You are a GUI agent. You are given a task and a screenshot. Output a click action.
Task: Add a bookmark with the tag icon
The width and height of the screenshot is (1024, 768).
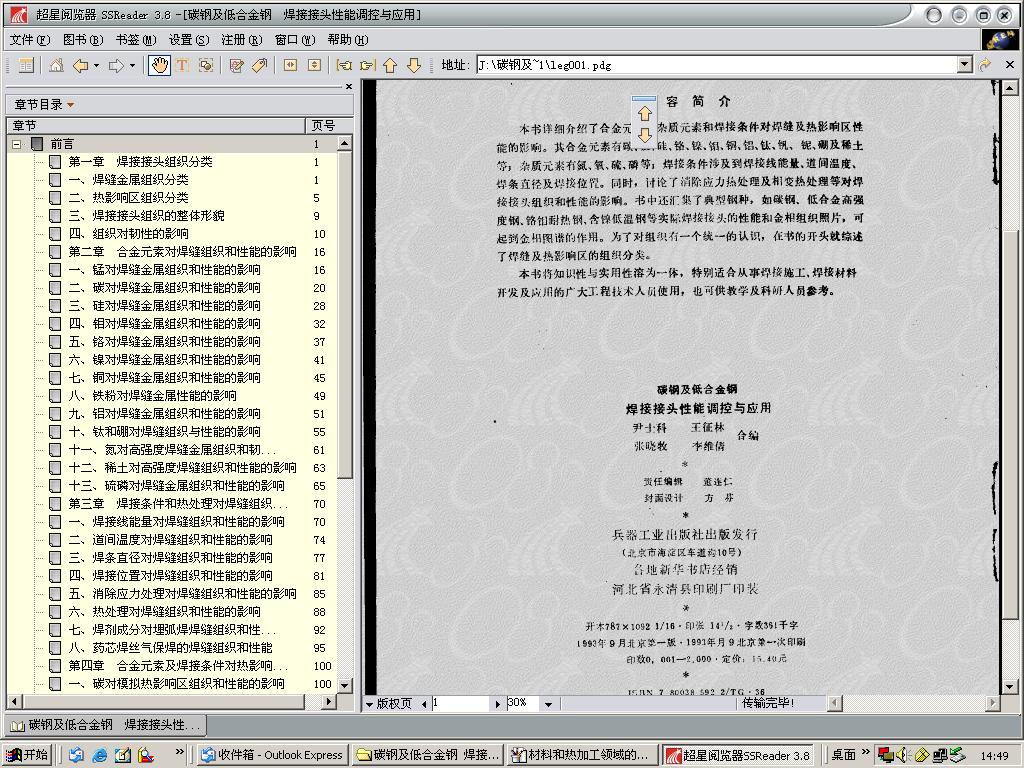coord(260,65)
